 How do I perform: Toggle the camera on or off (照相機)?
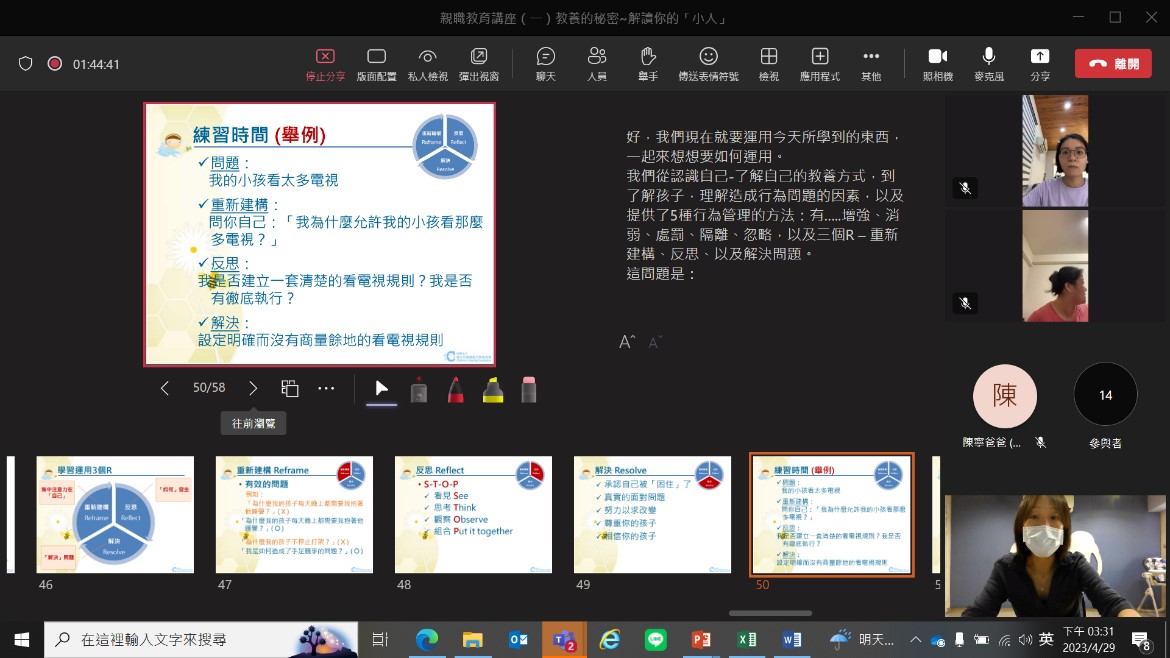click(x=937, y=63)
